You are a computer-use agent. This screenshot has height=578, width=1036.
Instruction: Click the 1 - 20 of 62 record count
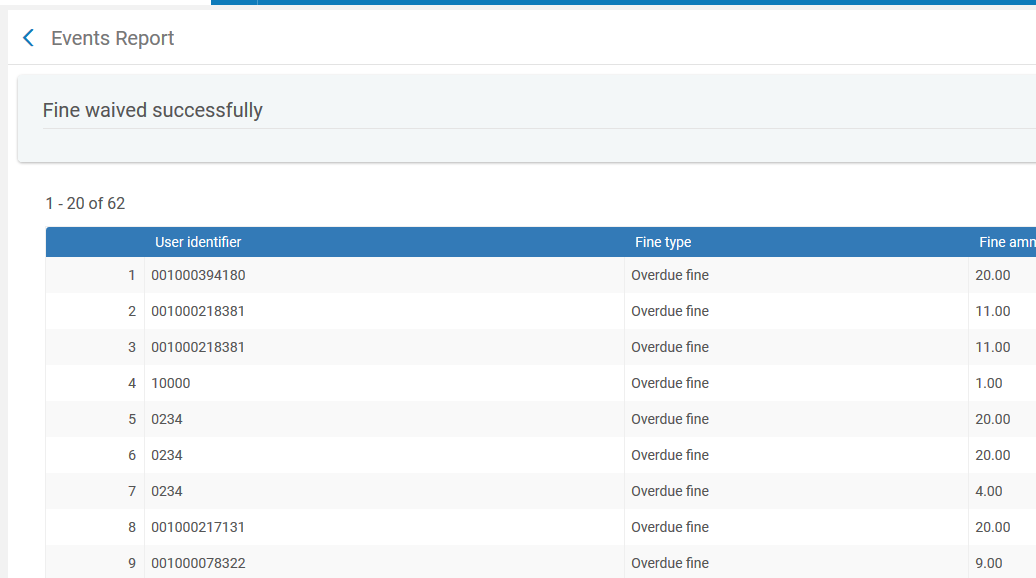coord(85,203)
